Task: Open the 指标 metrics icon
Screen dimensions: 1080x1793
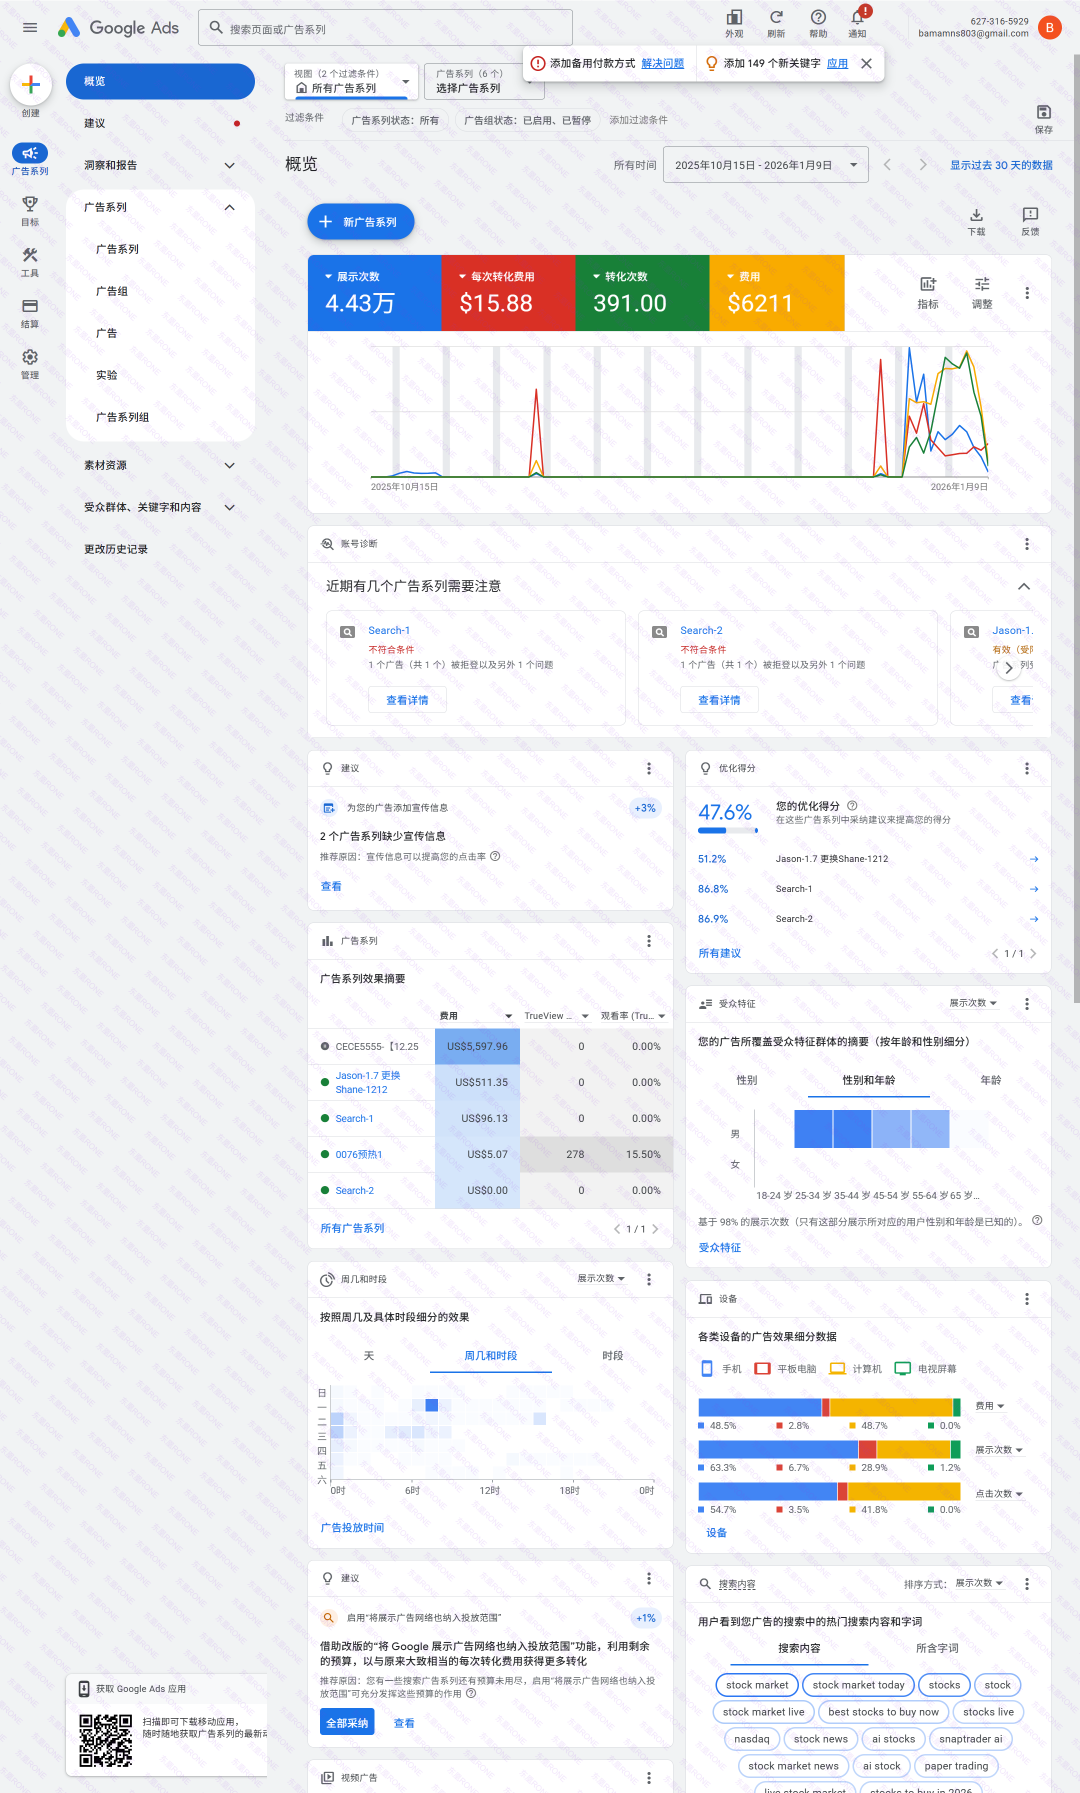Action: click(928, 284)
